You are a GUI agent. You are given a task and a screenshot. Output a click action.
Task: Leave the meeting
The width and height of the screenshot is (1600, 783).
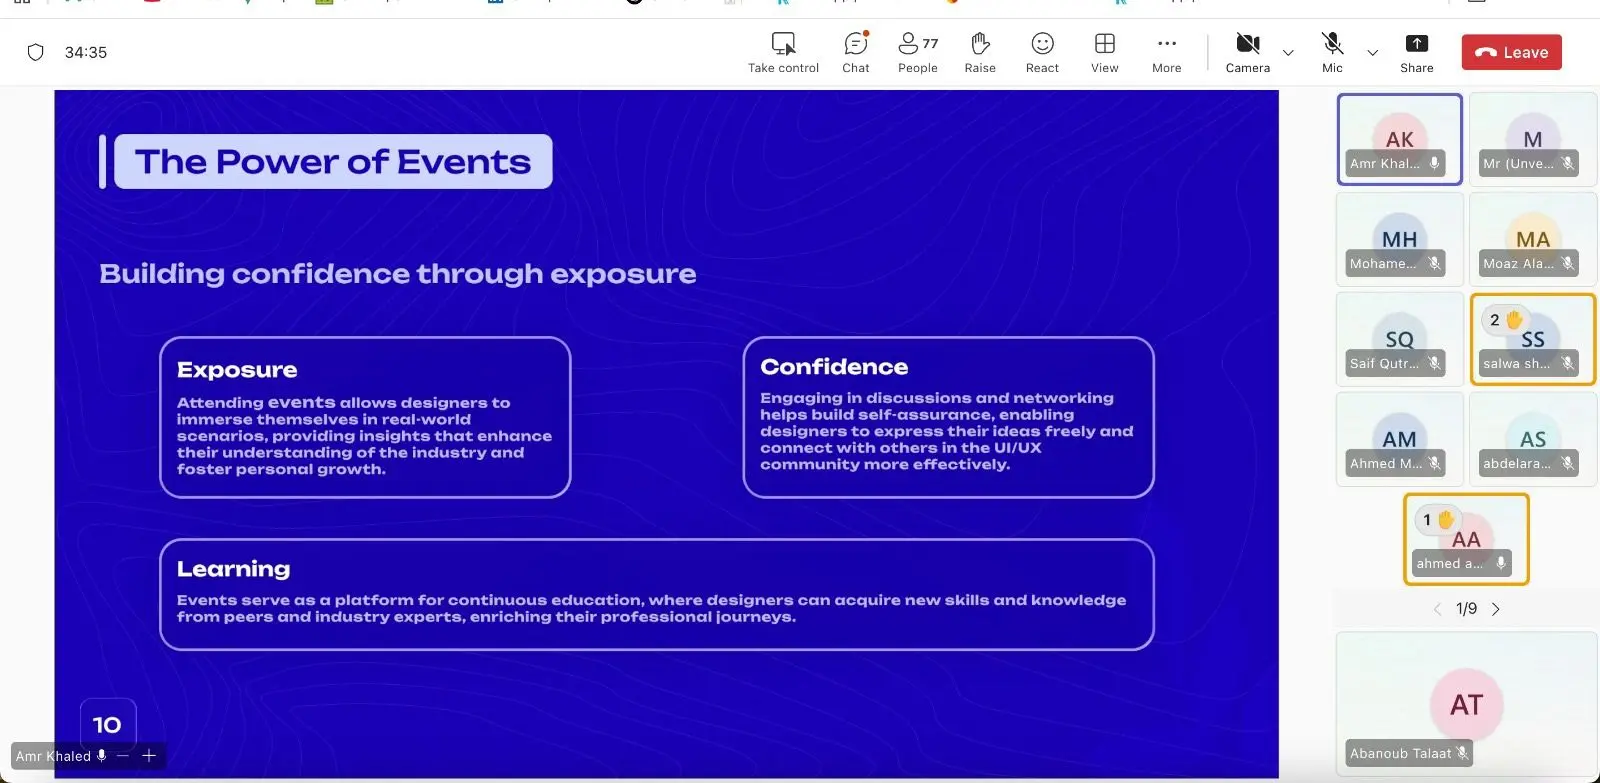point(1511,53)
